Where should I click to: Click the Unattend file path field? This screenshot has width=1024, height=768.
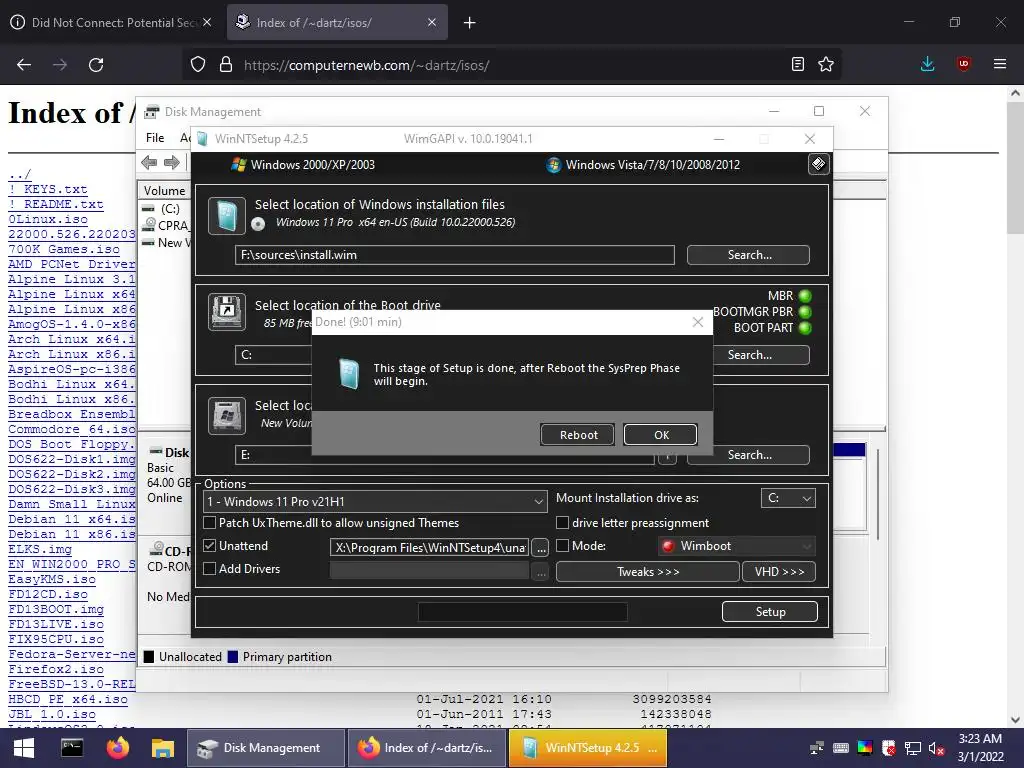tap(430, 548)
